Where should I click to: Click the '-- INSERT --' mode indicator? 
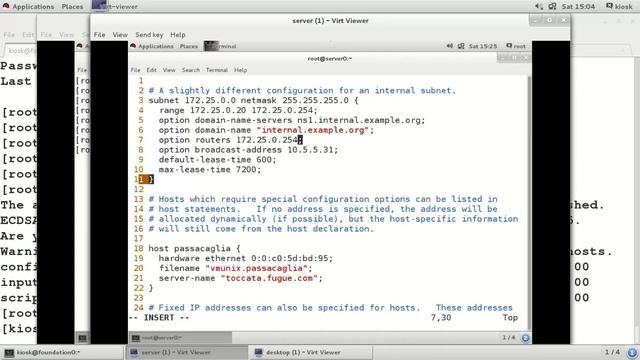[159, 318]
